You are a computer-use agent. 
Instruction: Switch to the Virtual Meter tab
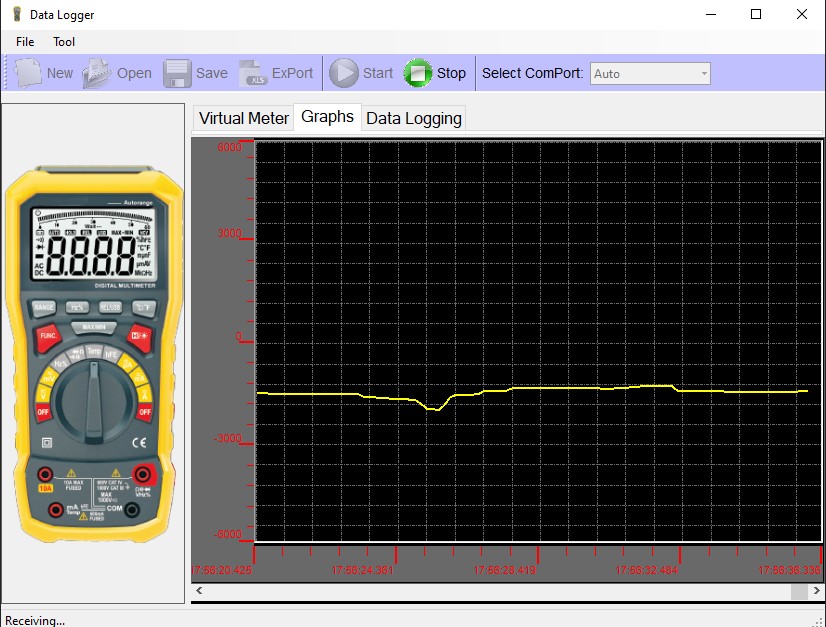point(243,118)
